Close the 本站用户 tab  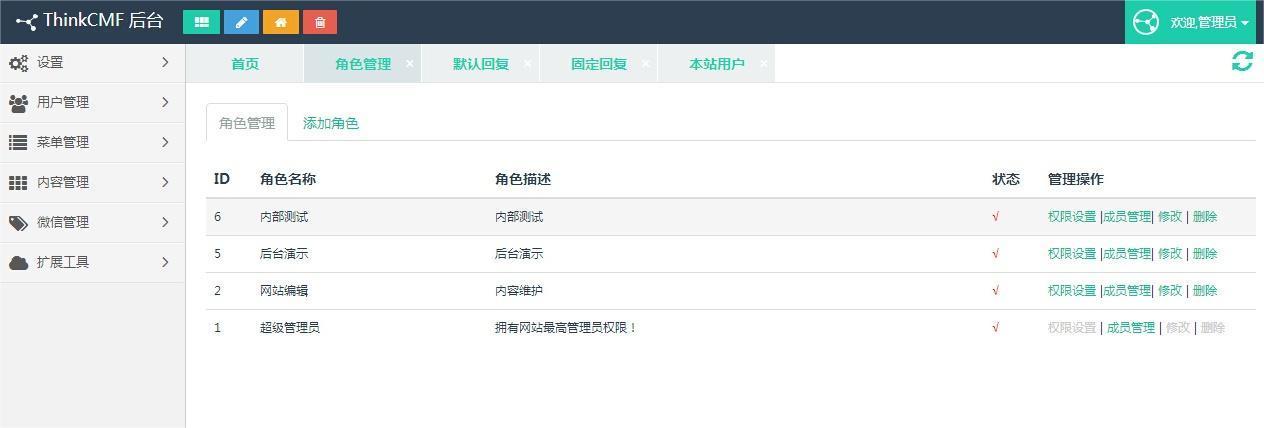pyautogui.click(x=763, y=63)
